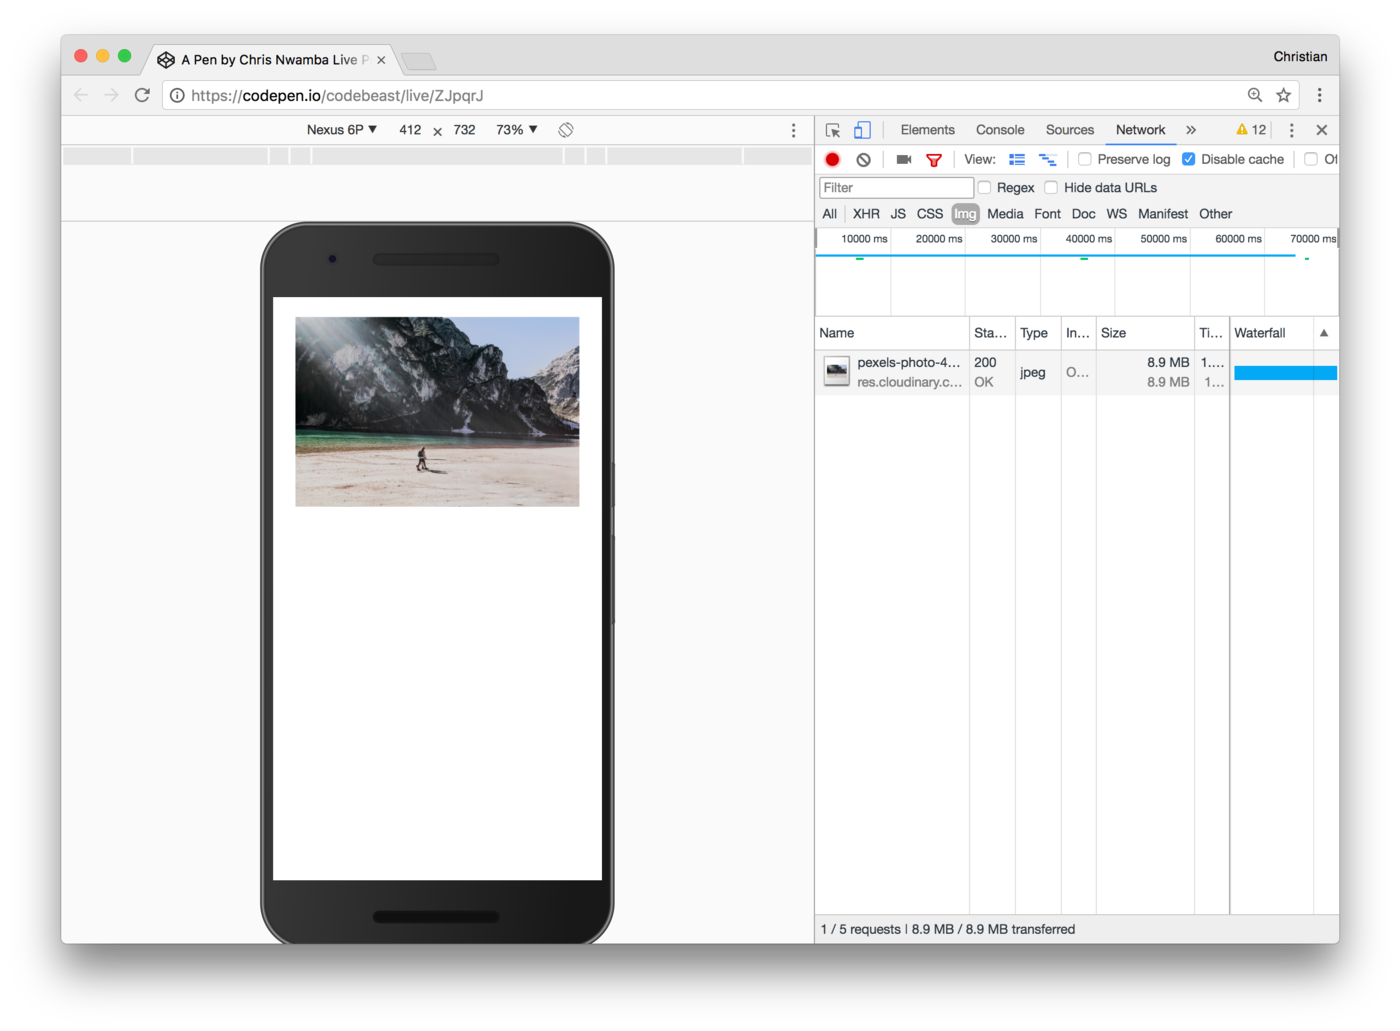The height and width of the screenshot is (1031, 1400).
Task: Switch to large request rows view
Action: point(1017,159)
